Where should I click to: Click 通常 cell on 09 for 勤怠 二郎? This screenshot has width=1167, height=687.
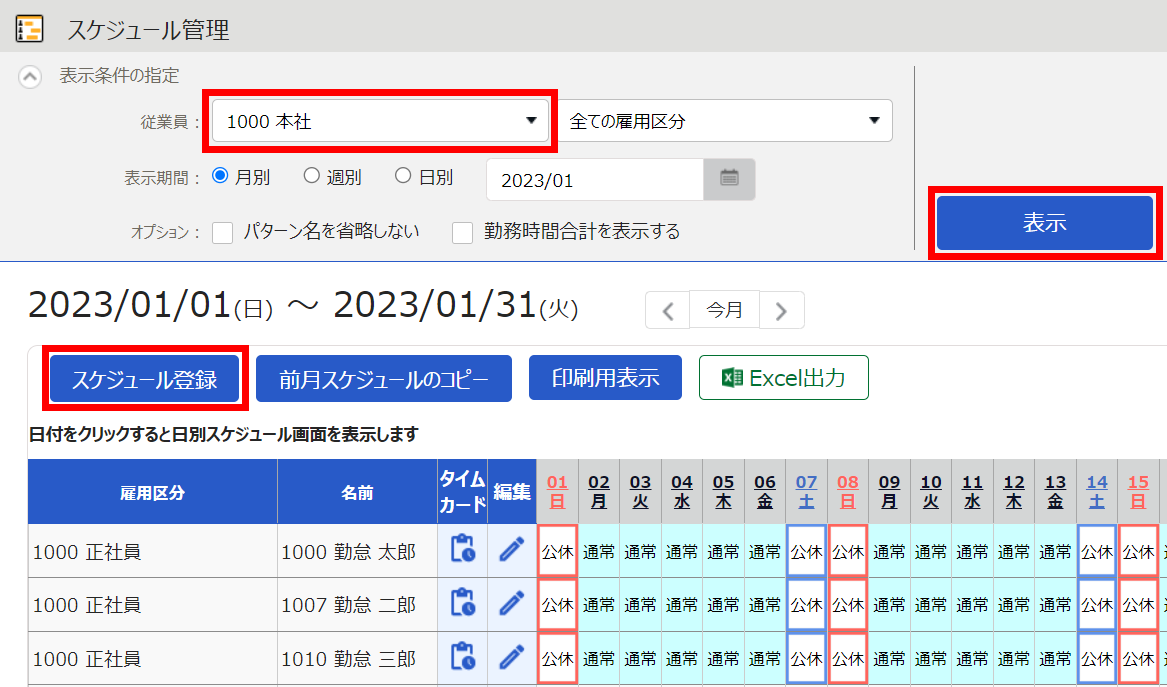[889, 605]
